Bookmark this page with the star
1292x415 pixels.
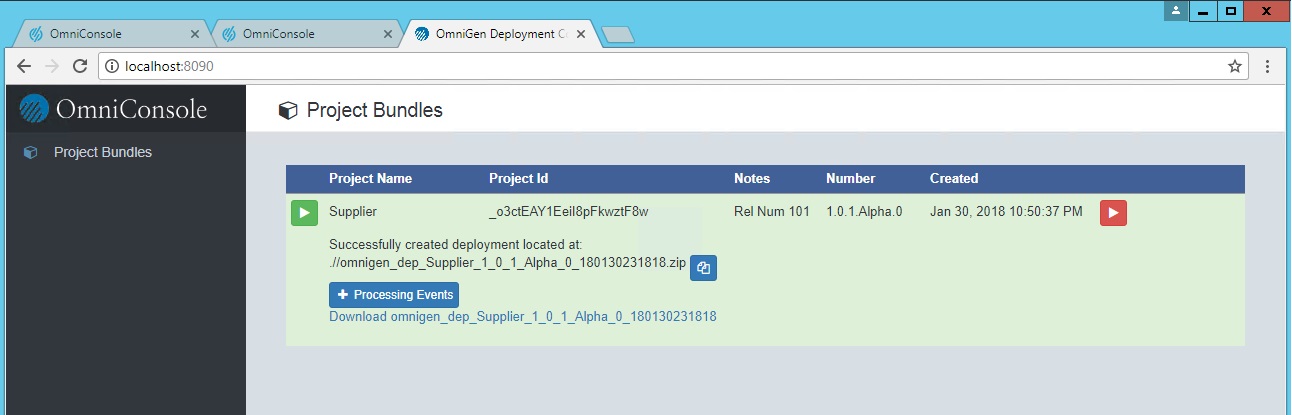1235,66
